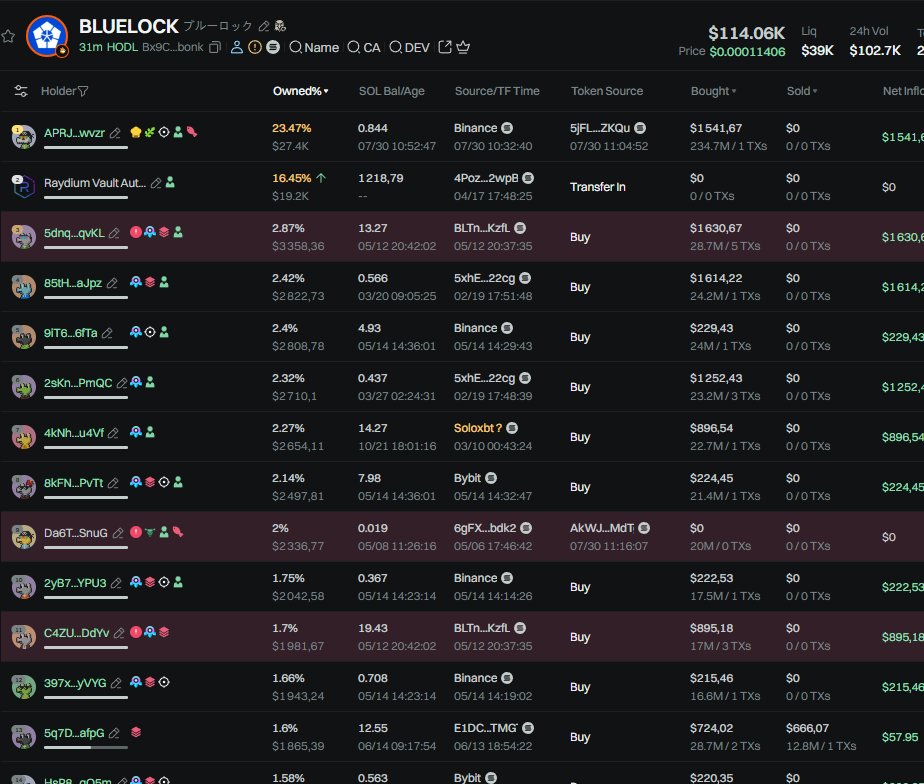Click the Source/TF Time column header
Viewport: 924px width, 784px height.
pos(497,91)
